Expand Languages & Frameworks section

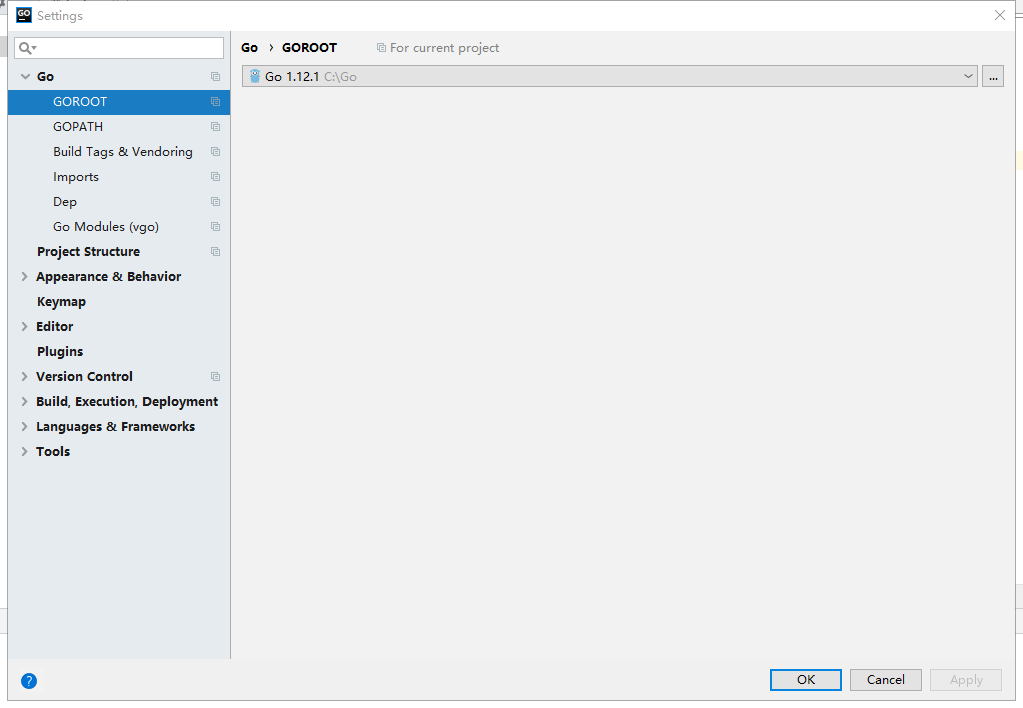24,426
